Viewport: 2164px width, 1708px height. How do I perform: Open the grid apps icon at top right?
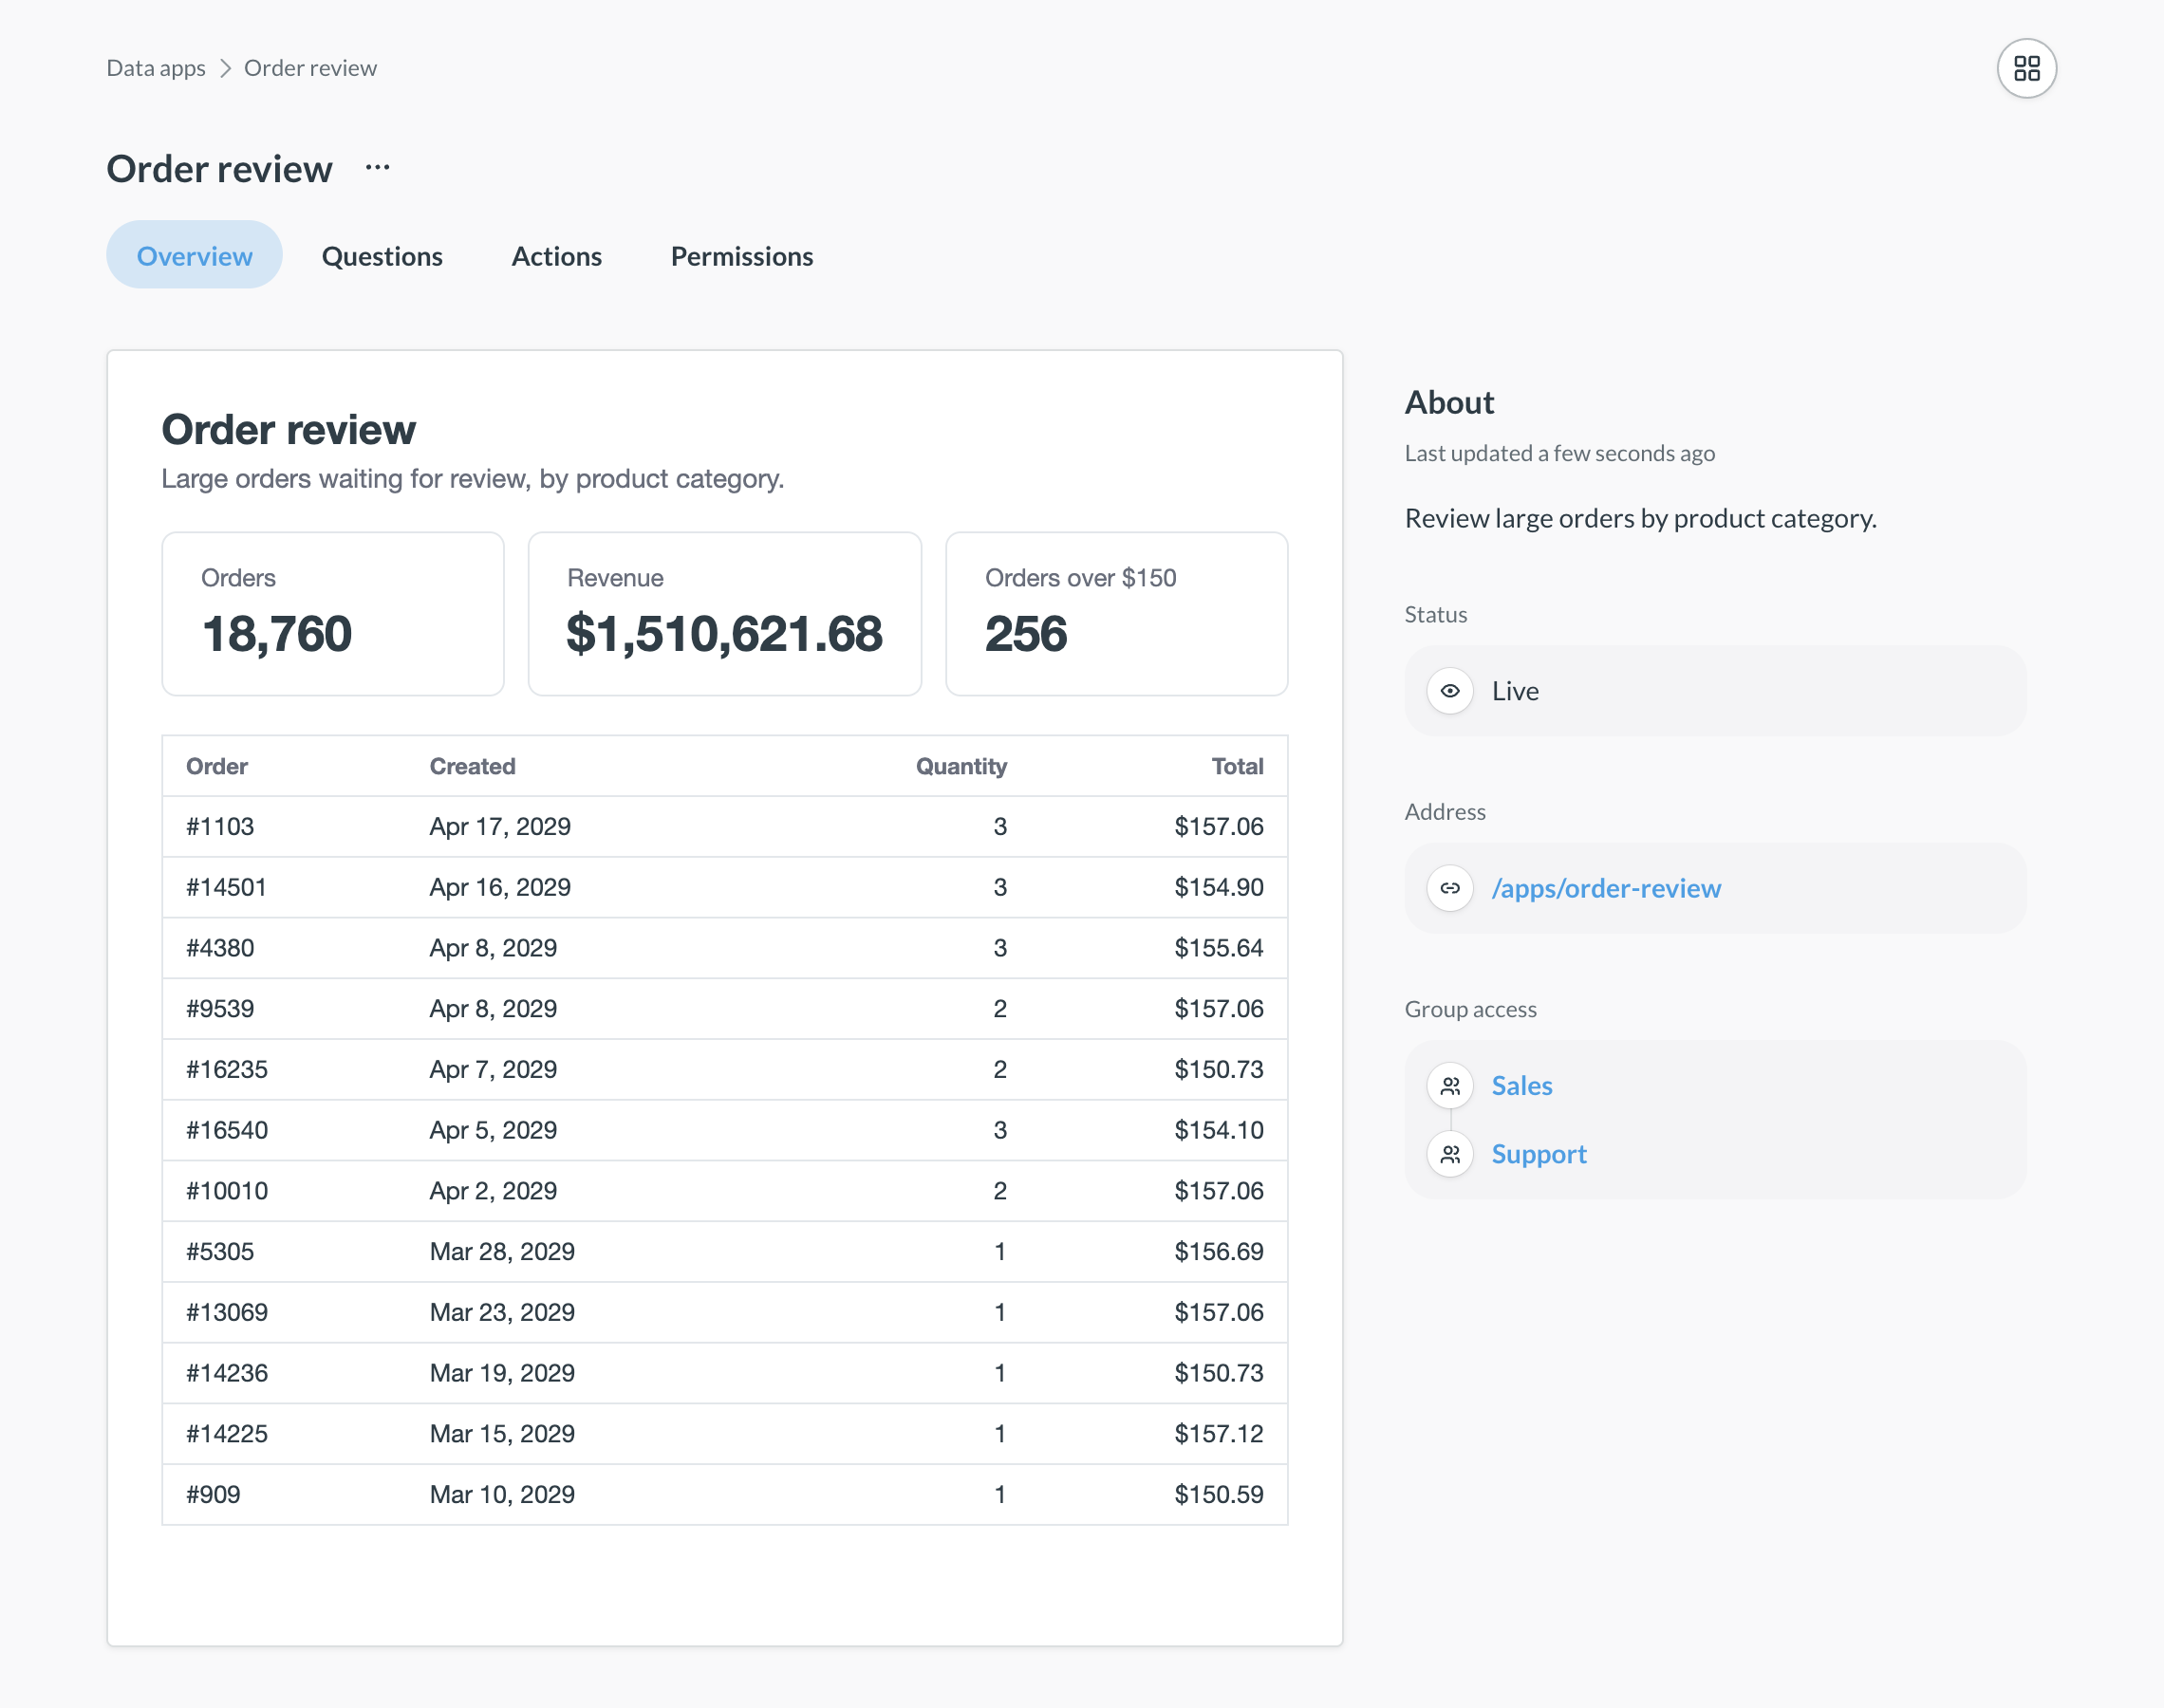pyautogui.click(x=2026, y=68)
